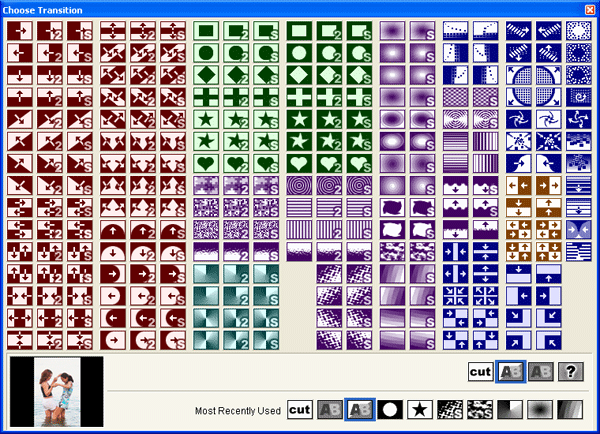Select blue curved-page transition with right arrow

(518, 163)
